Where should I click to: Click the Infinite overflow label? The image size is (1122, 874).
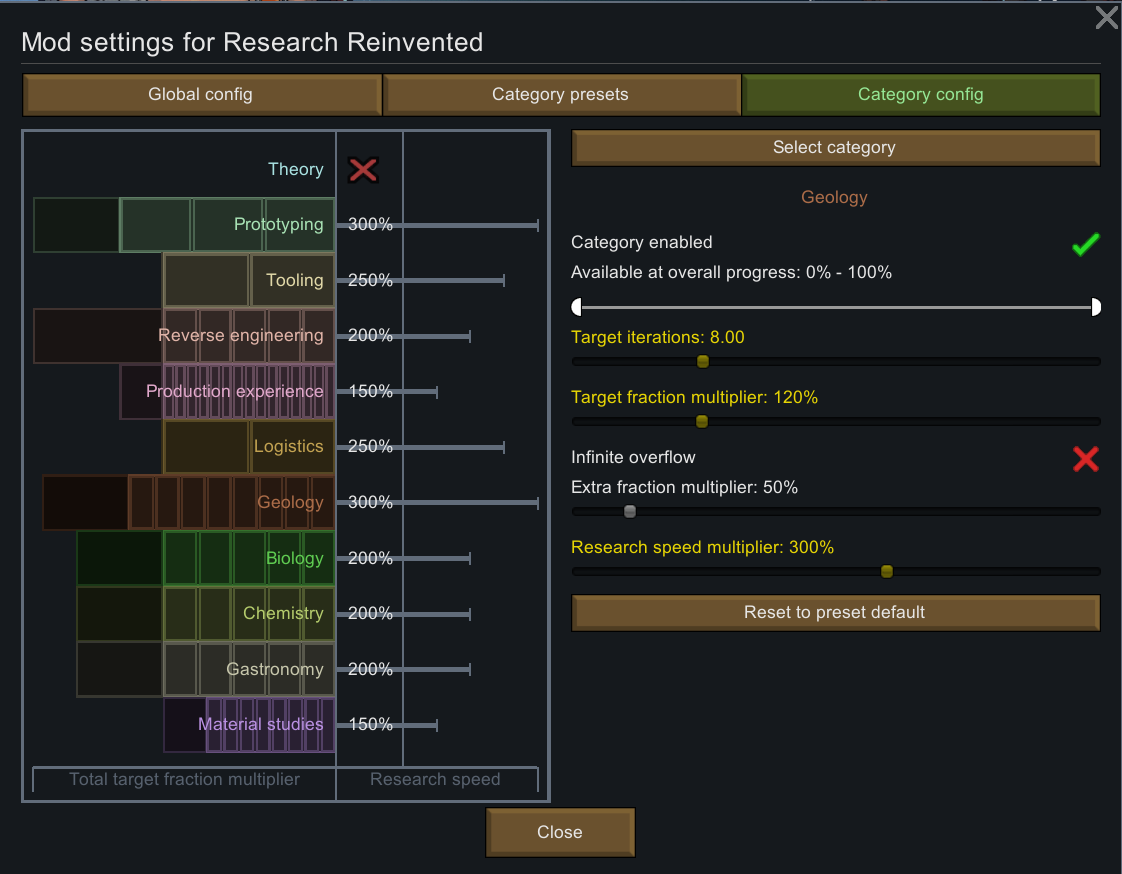click(633, 457)
